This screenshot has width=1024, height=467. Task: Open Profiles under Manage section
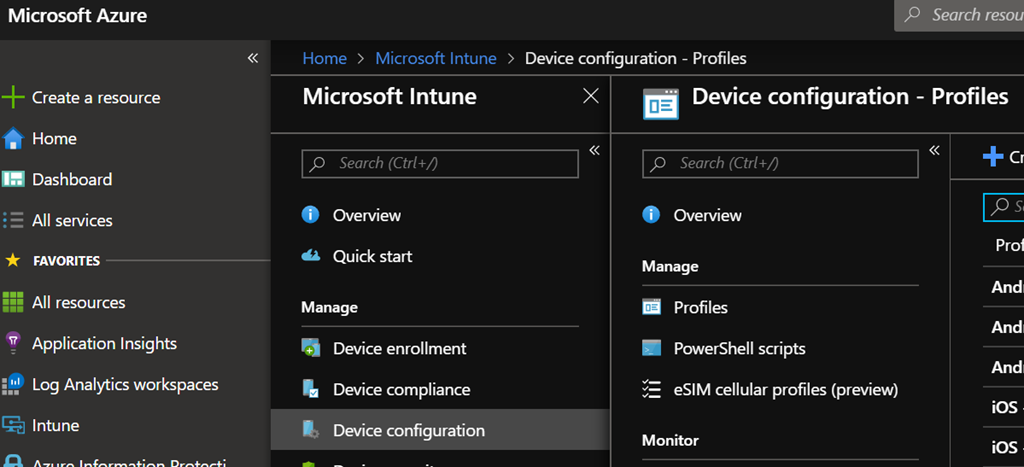700,307
